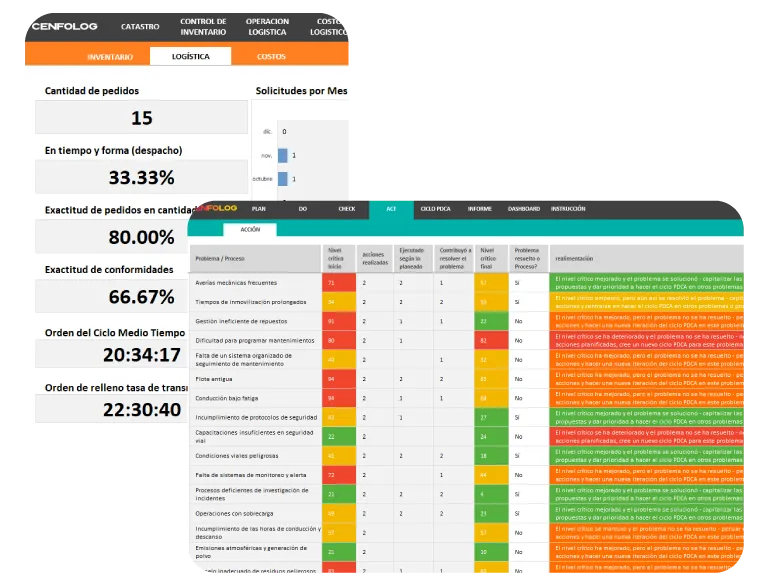Image resolution: width=762 pixels, height=584 pixels.
Task: Select Gestión ineficiente de repuestos row label
Action: point(241,321)
